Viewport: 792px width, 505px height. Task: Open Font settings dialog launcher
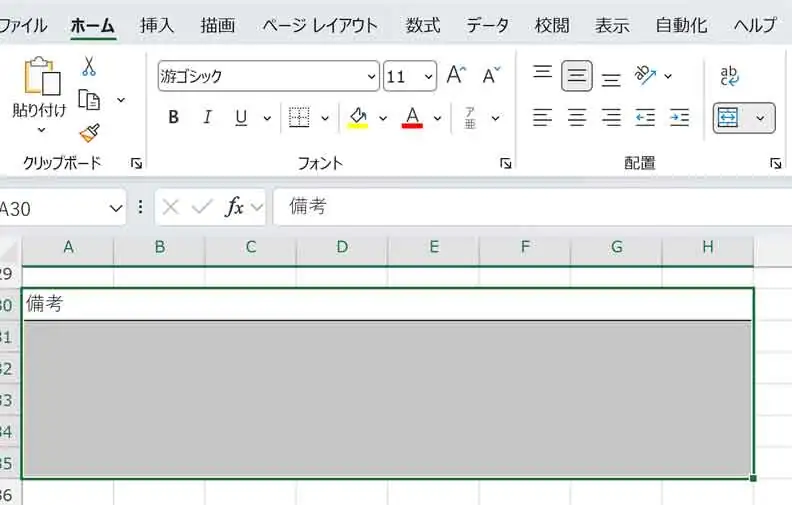click(x=506, y=163)
